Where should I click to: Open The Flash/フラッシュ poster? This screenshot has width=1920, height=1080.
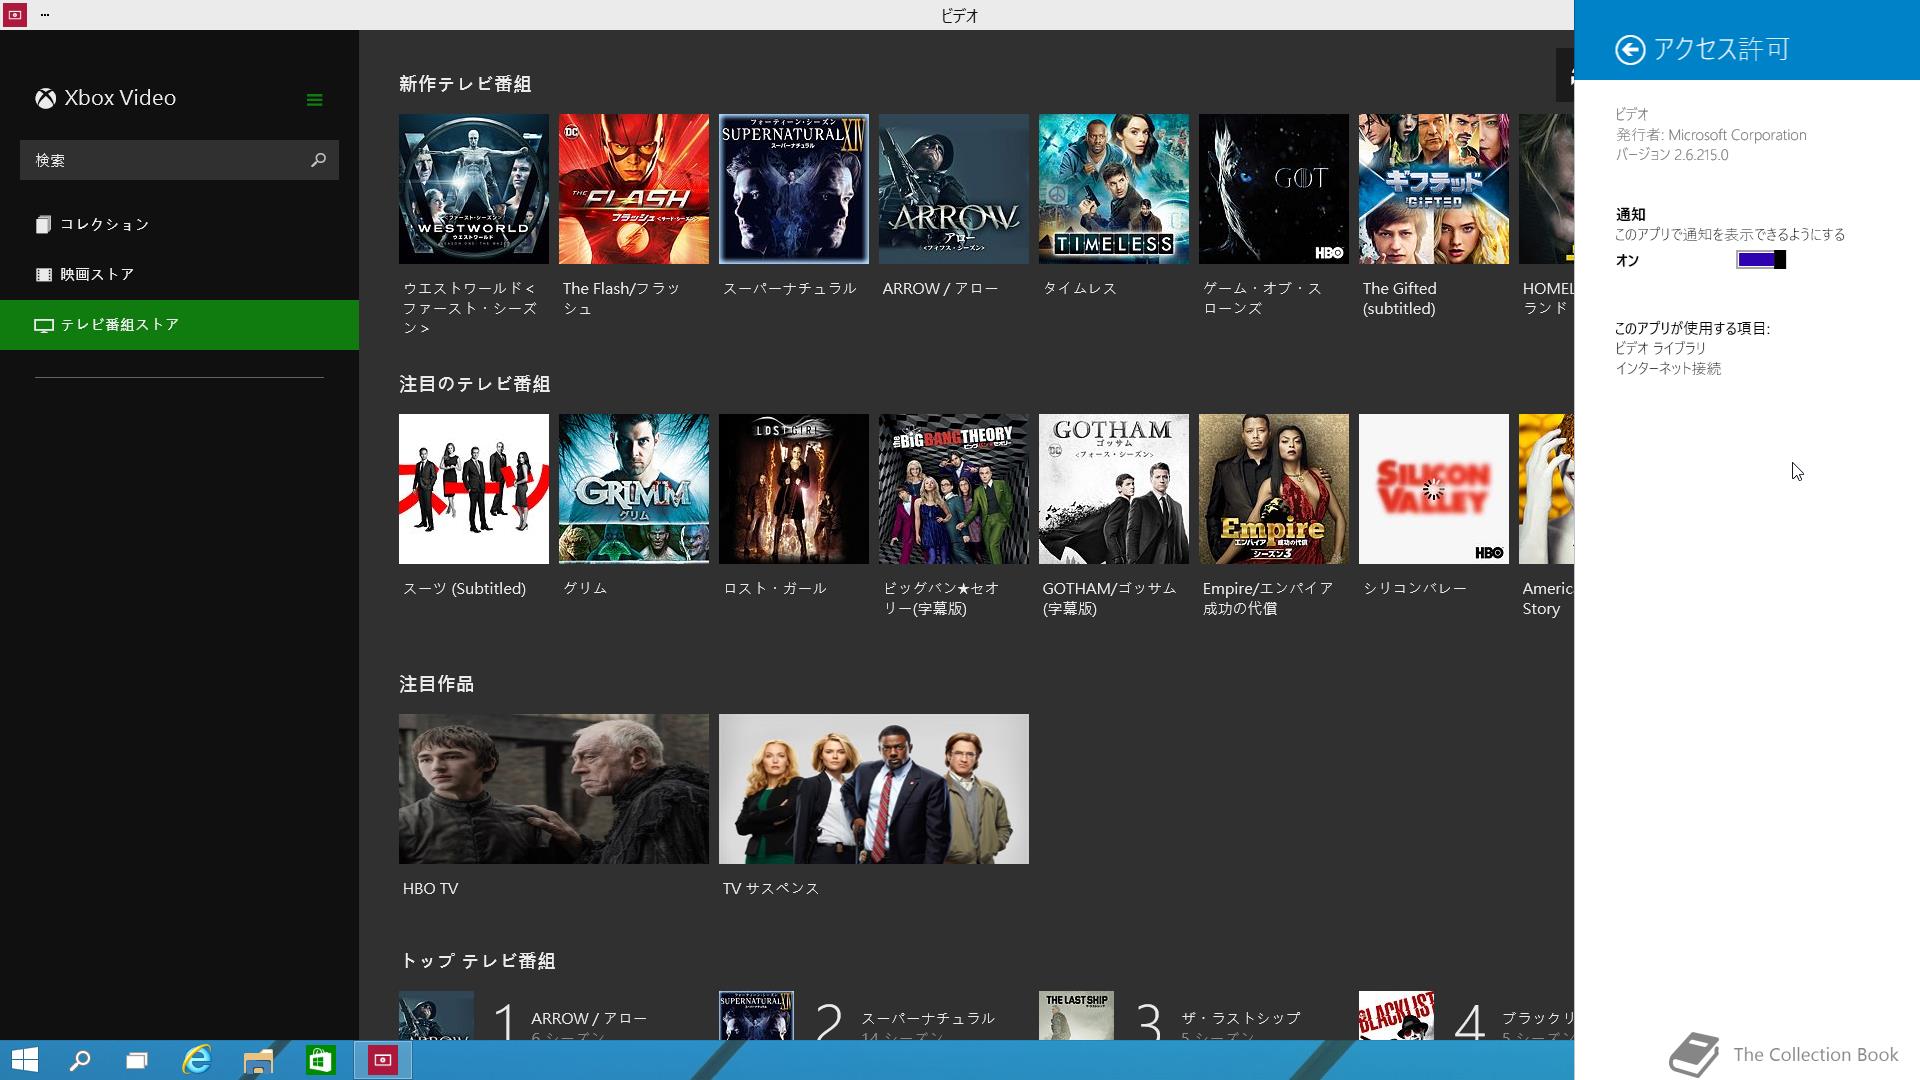(634, 189)
